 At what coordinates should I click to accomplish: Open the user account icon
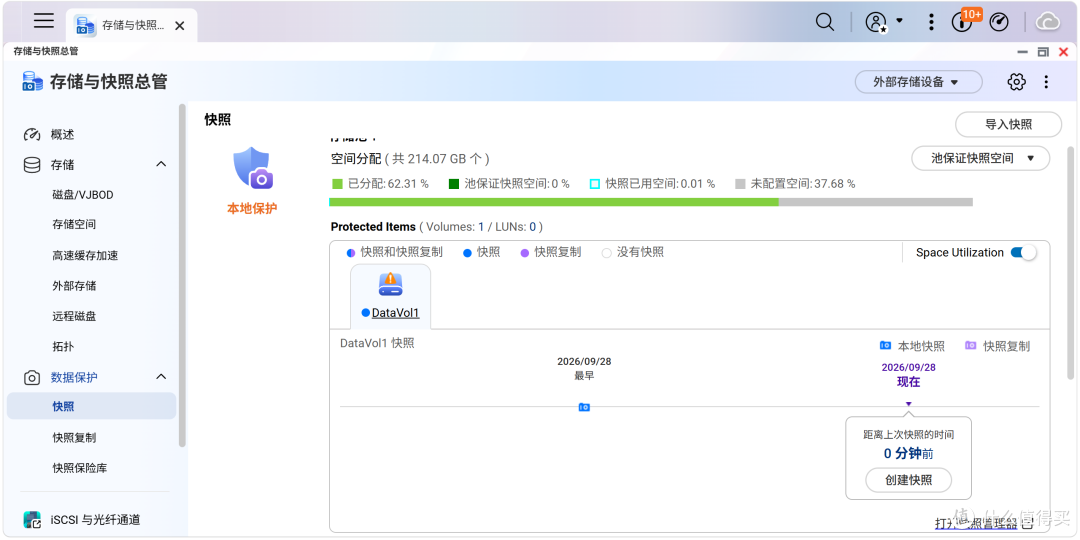click(x=875, y=22)
